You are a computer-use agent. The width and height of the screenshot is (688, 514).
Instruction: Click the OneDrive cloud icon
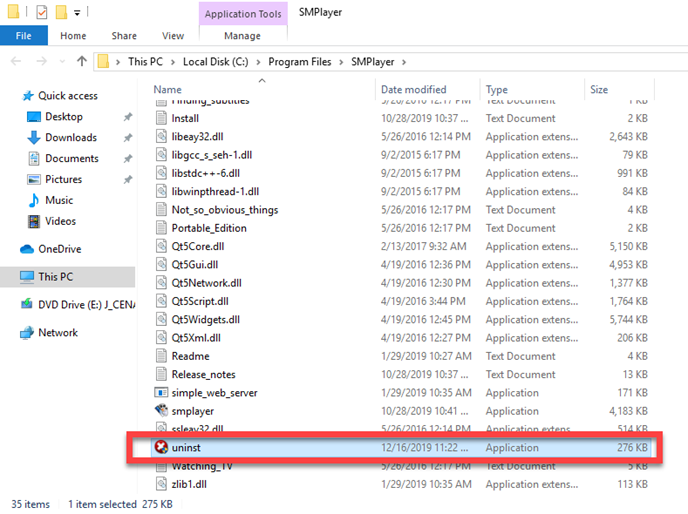point(27,249)
